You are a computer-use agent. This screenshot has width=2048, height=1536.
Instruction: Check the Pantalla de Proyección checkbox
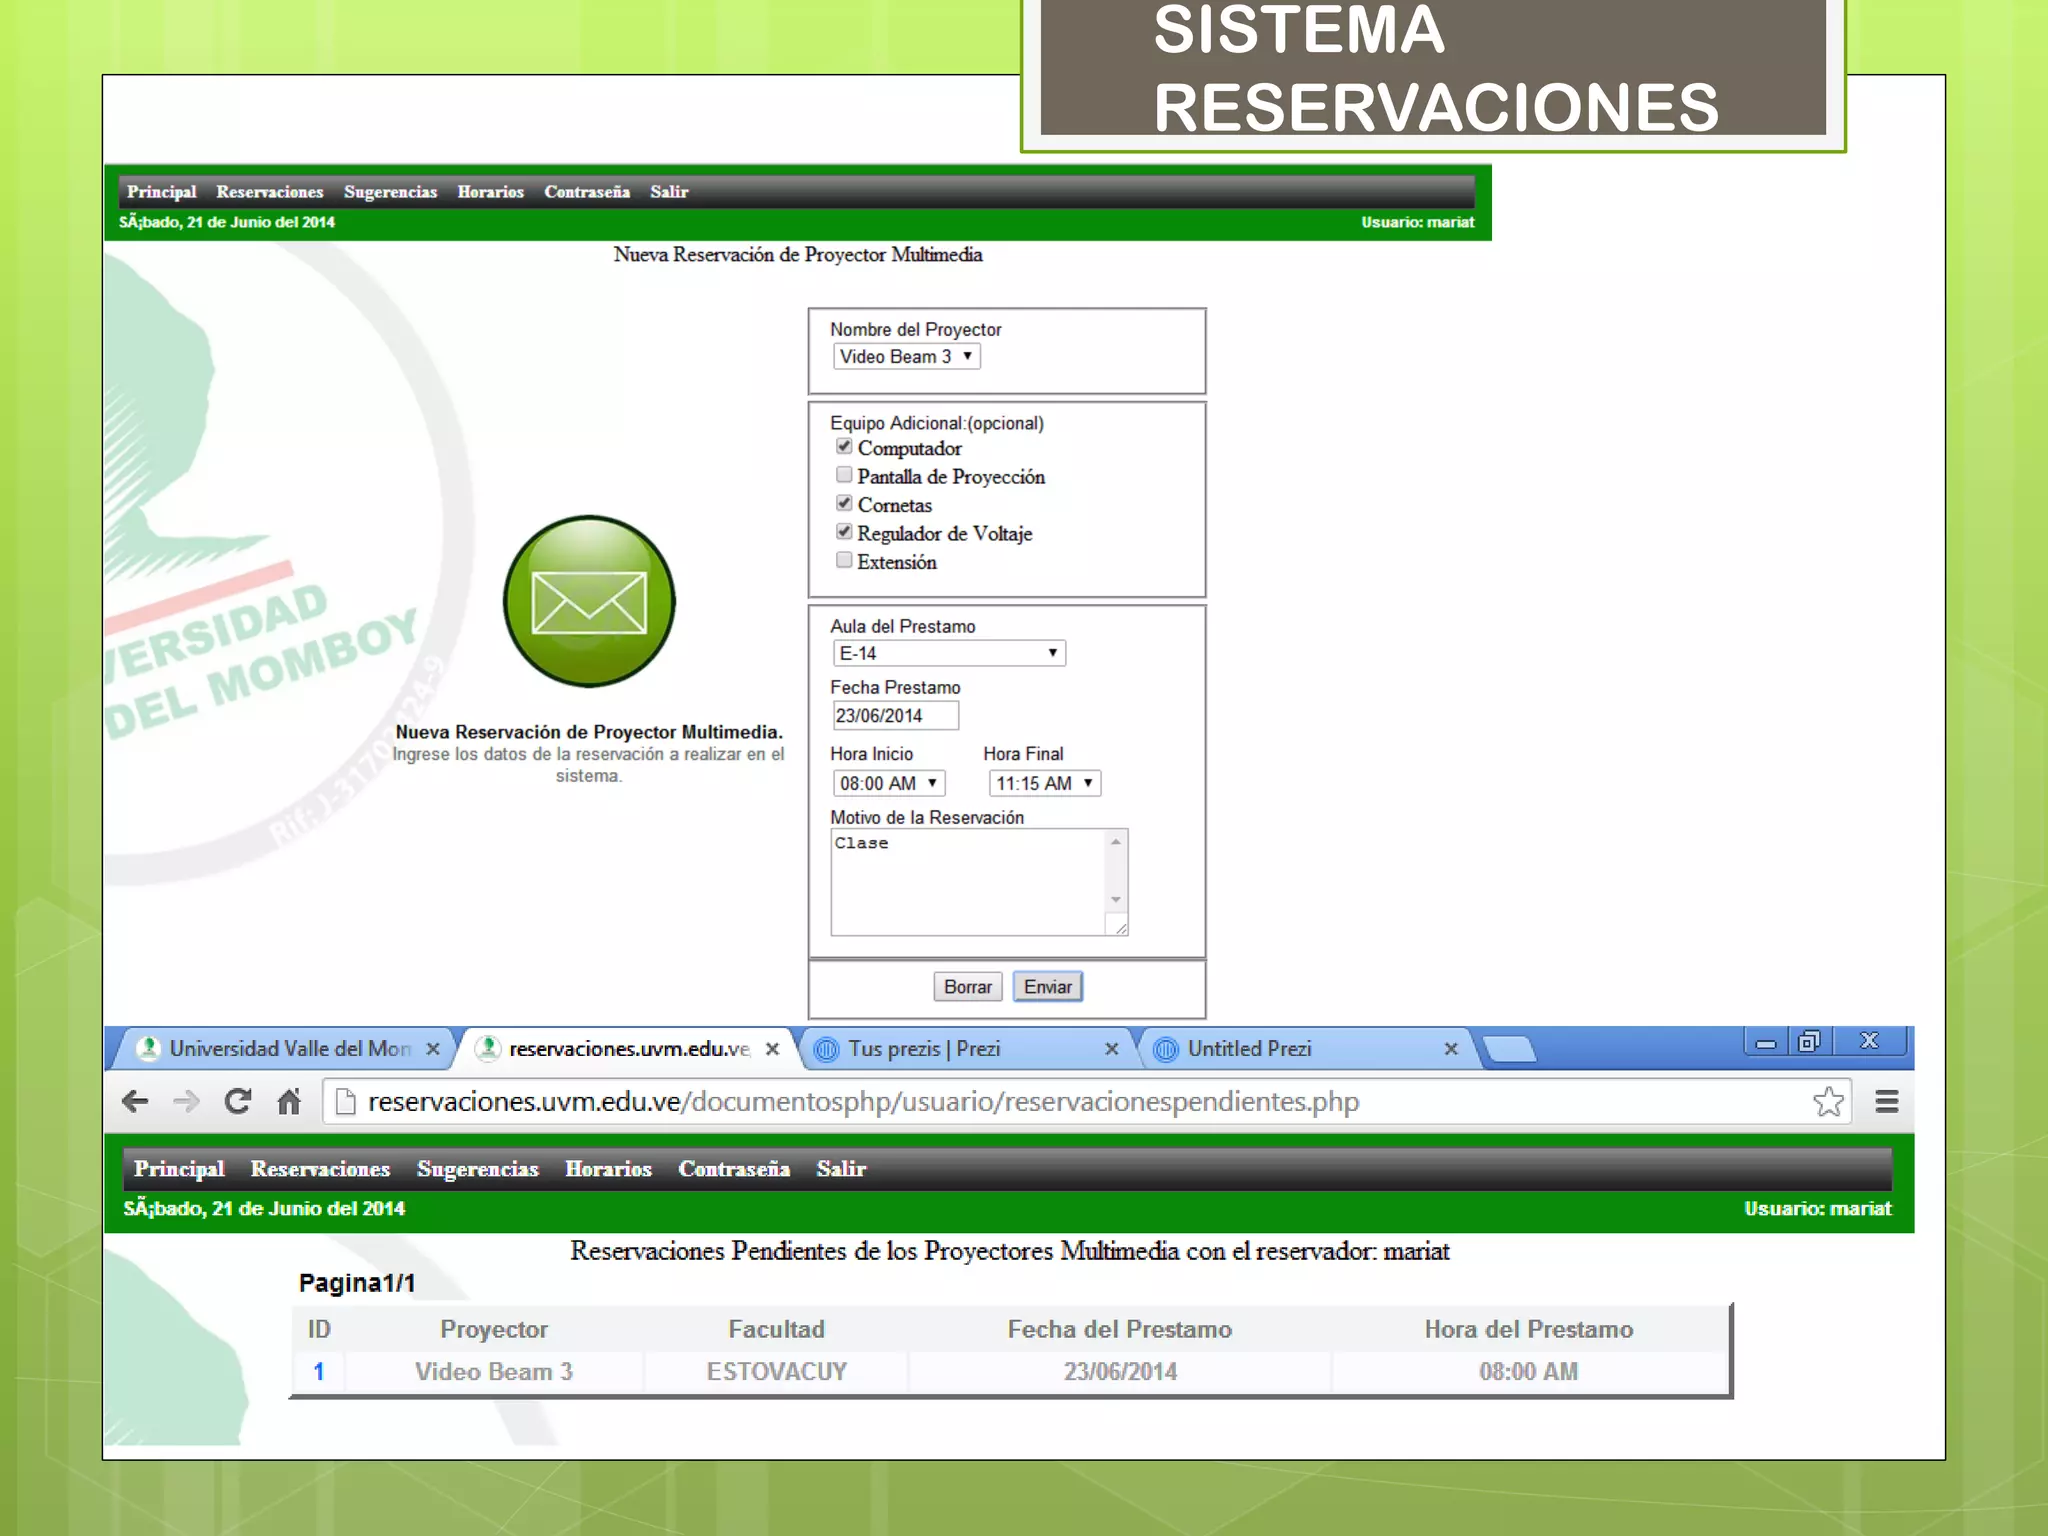coord(844,475)
